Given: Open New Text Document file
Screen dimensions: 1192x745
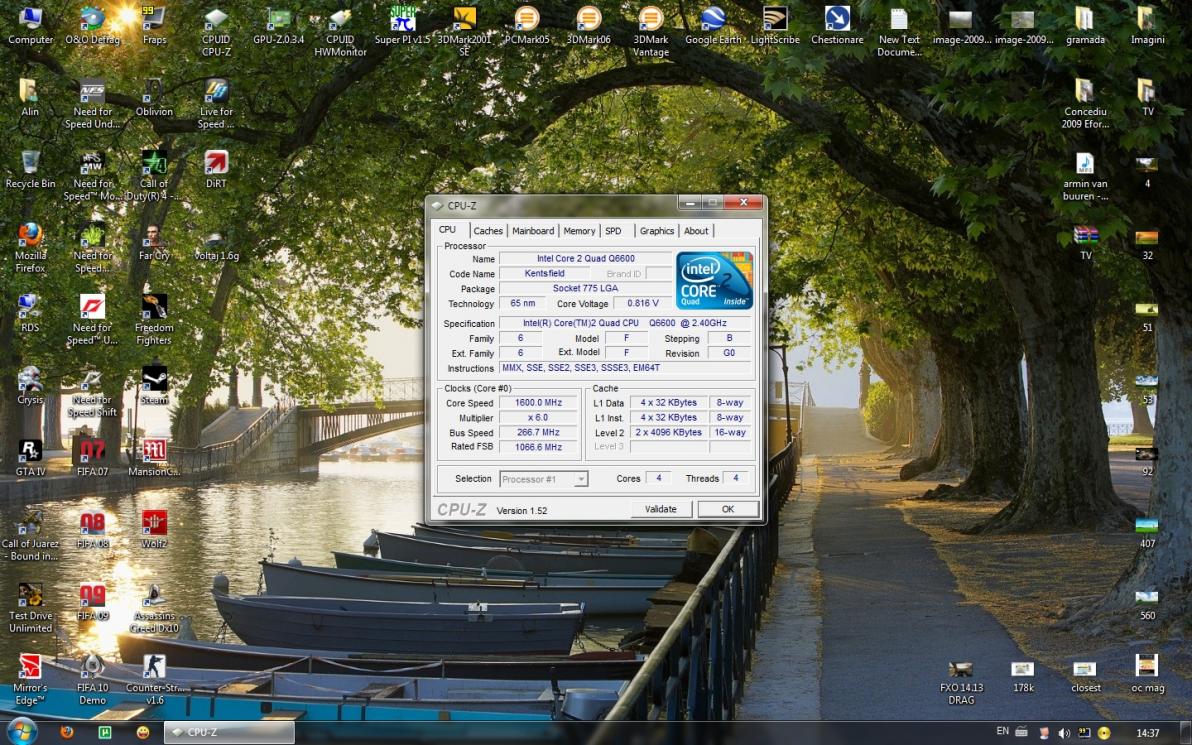Looking at the screenshot, I should pos(899,31).
